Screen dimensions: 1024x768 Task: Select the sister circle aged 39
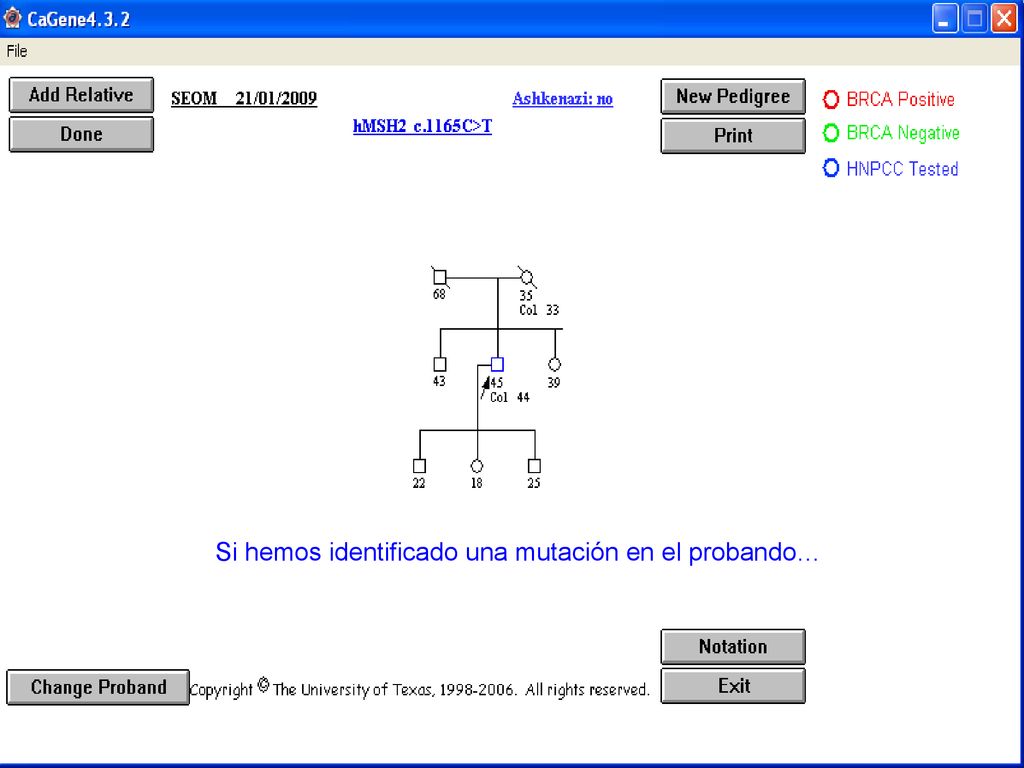click(x=554, y=364)
